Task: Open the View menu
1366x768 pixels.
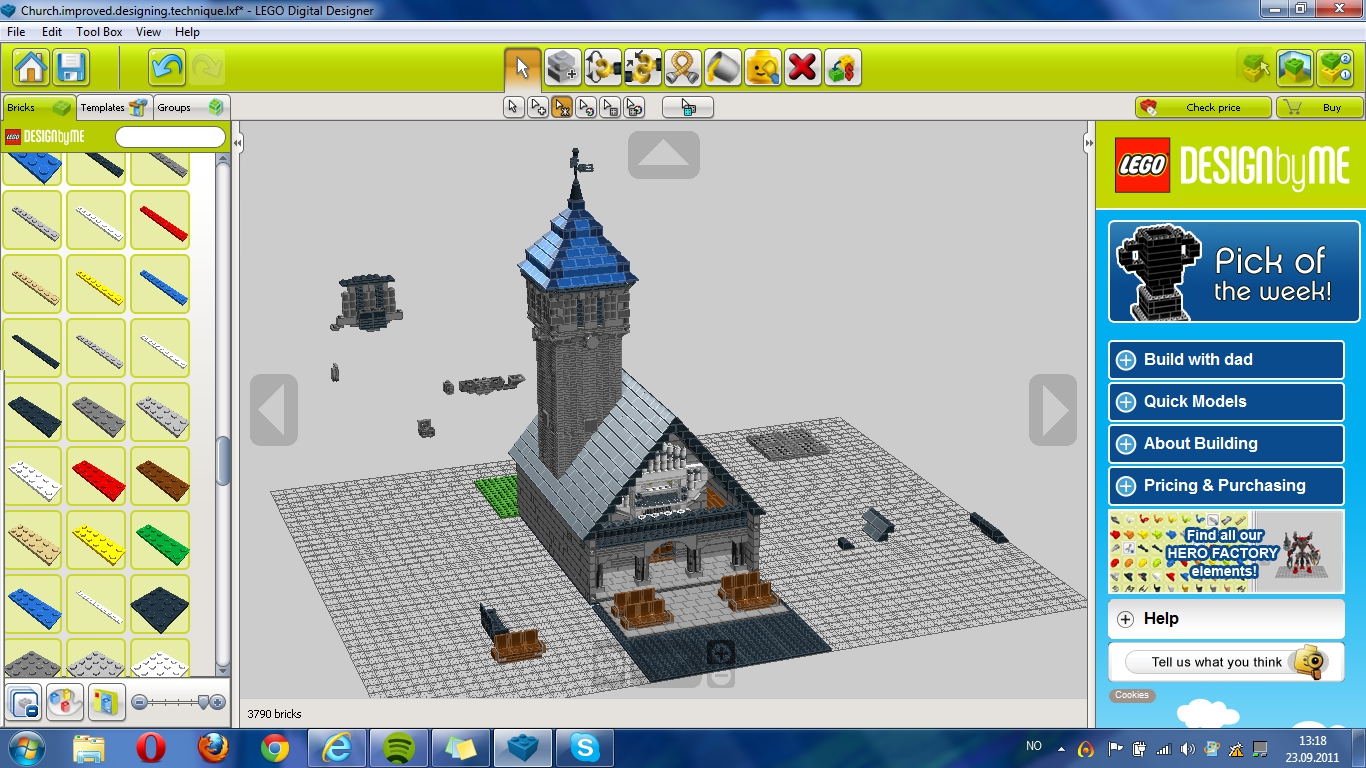Action: click(149, 32)
